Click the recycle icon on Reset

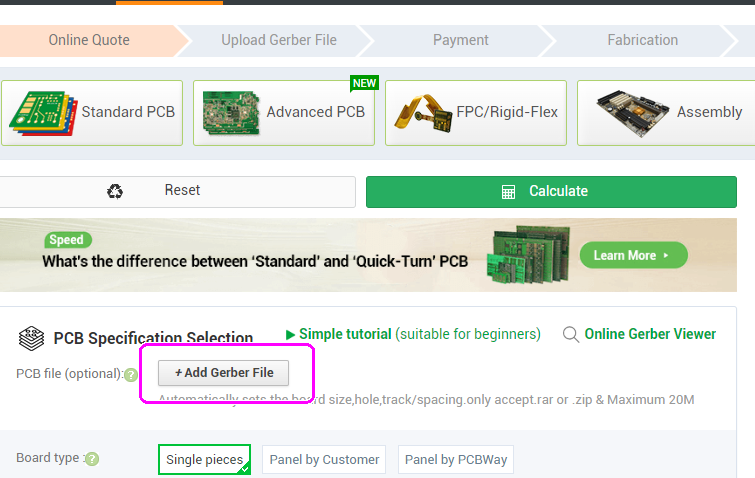pos(115,191)
